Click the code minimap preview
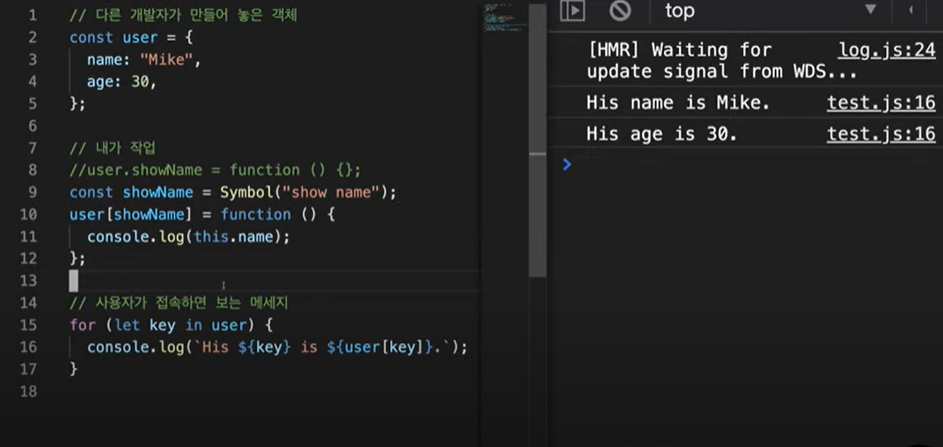Screen dimensions: 943x447 505,17
